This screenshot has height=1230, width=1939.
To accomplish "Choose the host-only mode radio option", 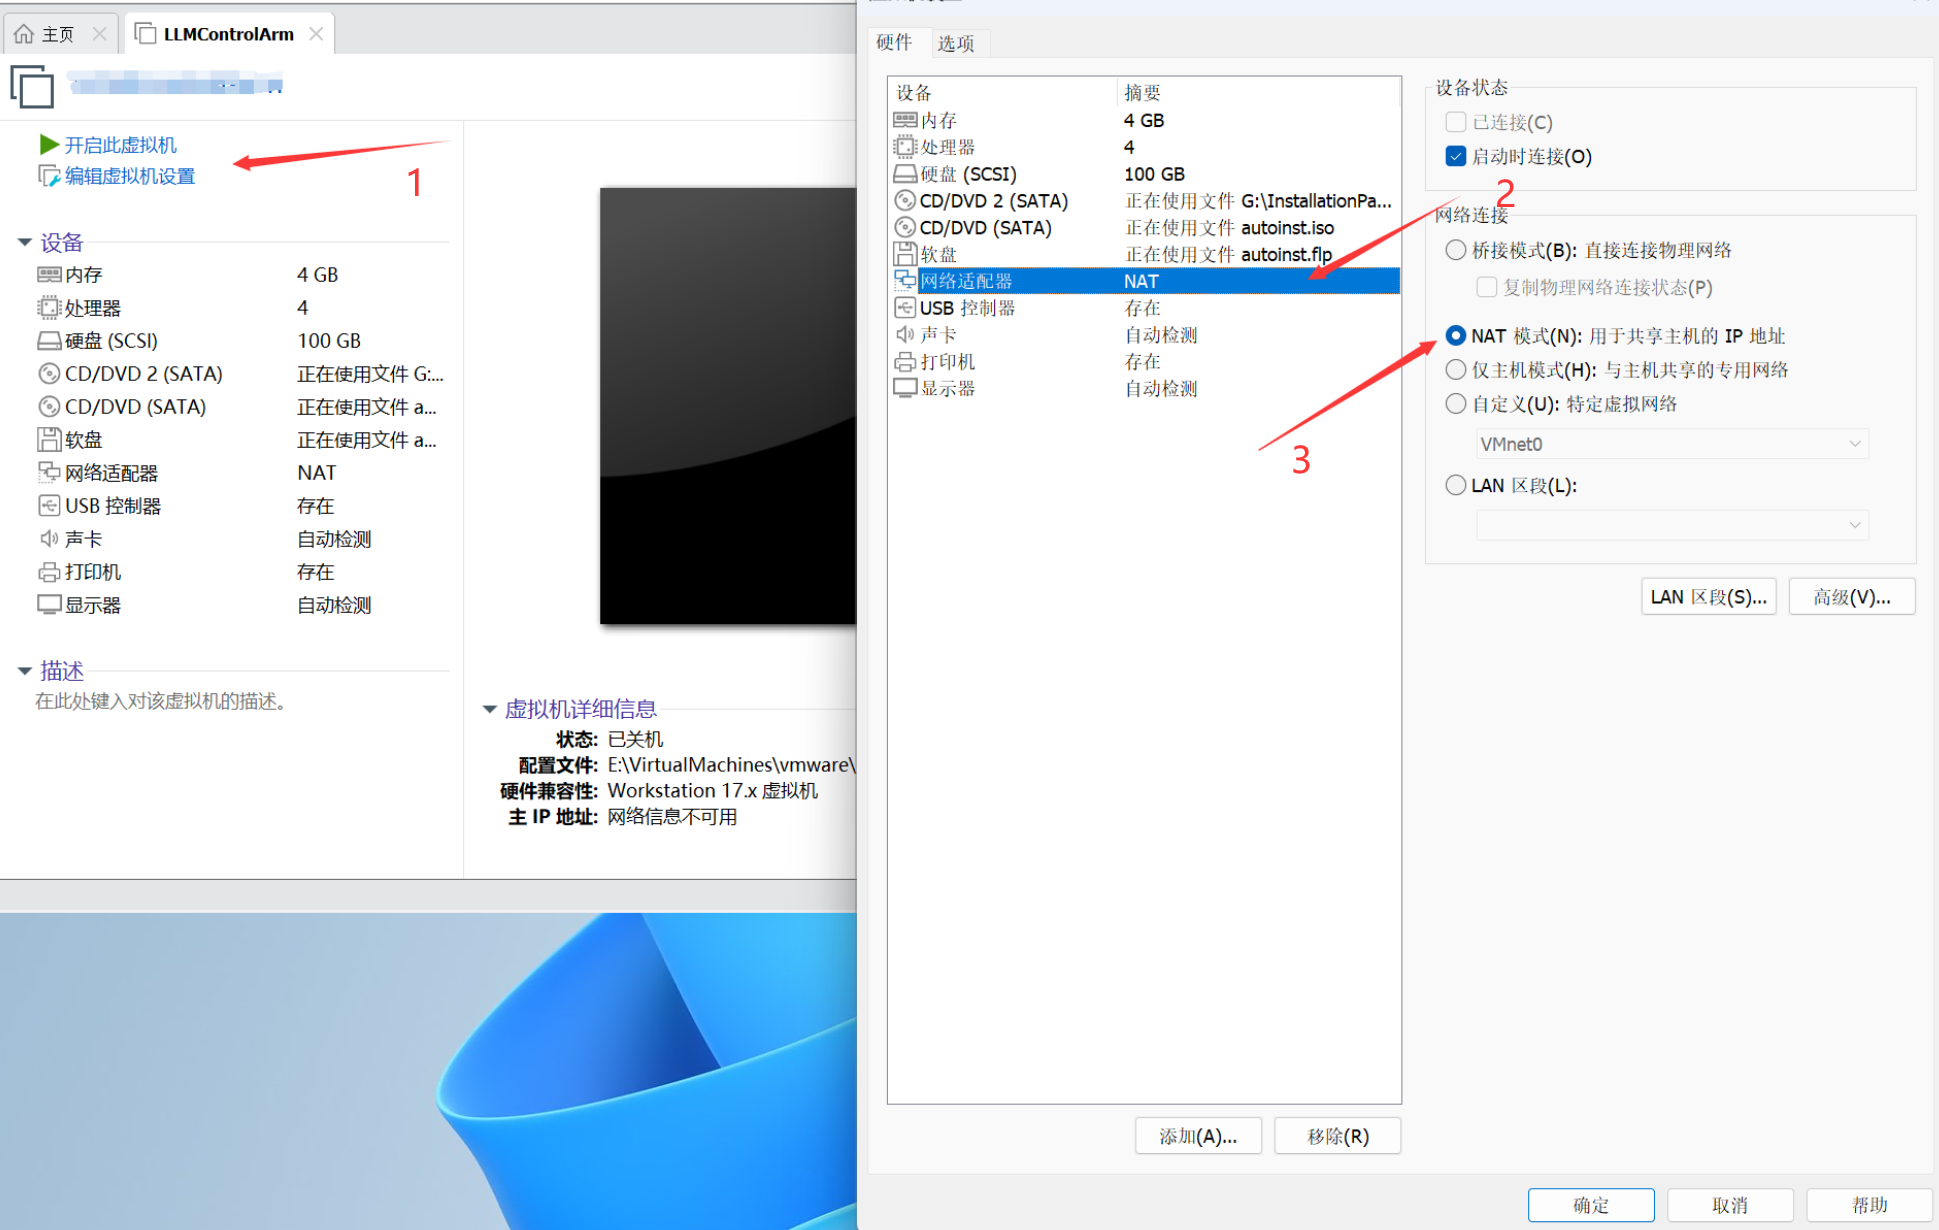I will (1456, 370).
